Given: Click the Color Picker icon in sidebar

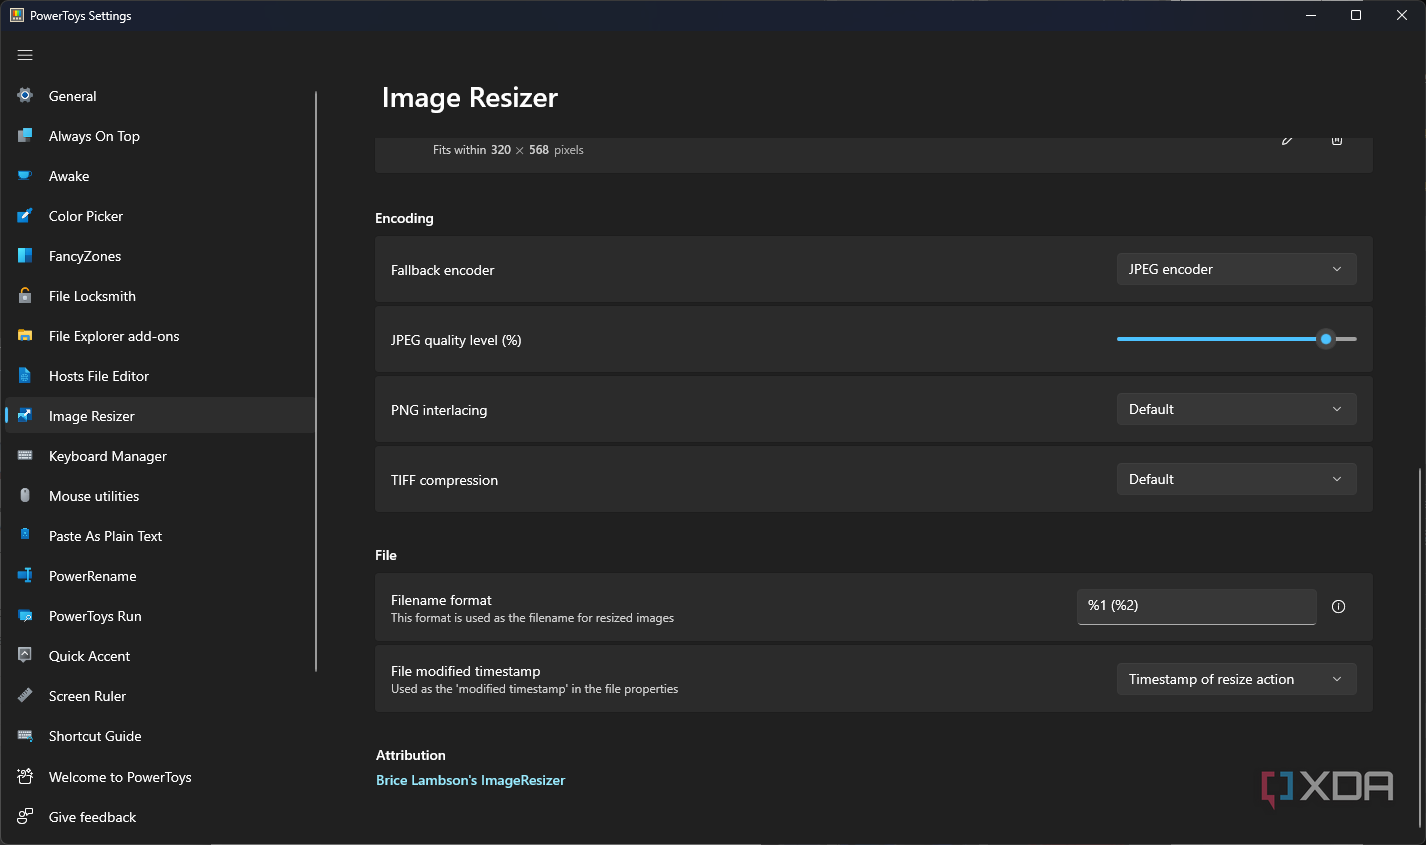Looking at the screenshot, I should 23,215.
